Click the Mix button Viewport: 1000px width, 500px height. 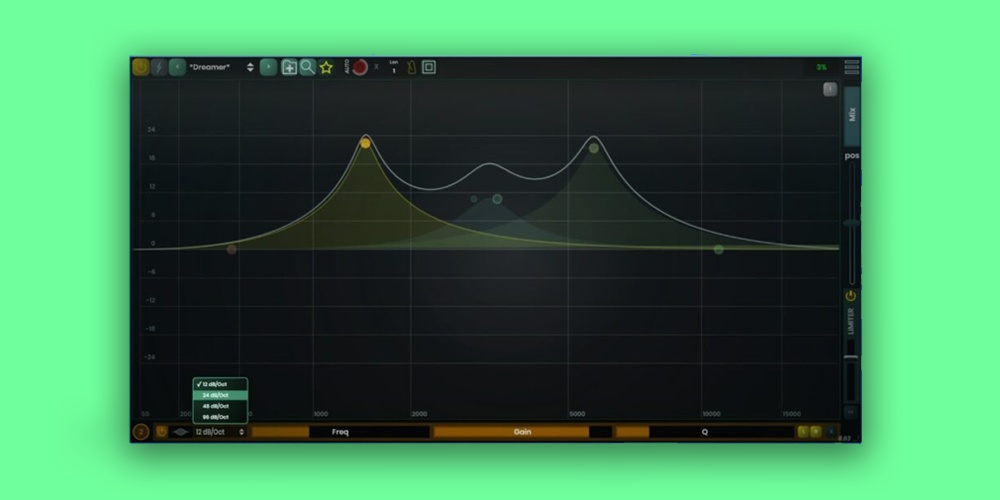pyautogui.click(x=852, y=116)
